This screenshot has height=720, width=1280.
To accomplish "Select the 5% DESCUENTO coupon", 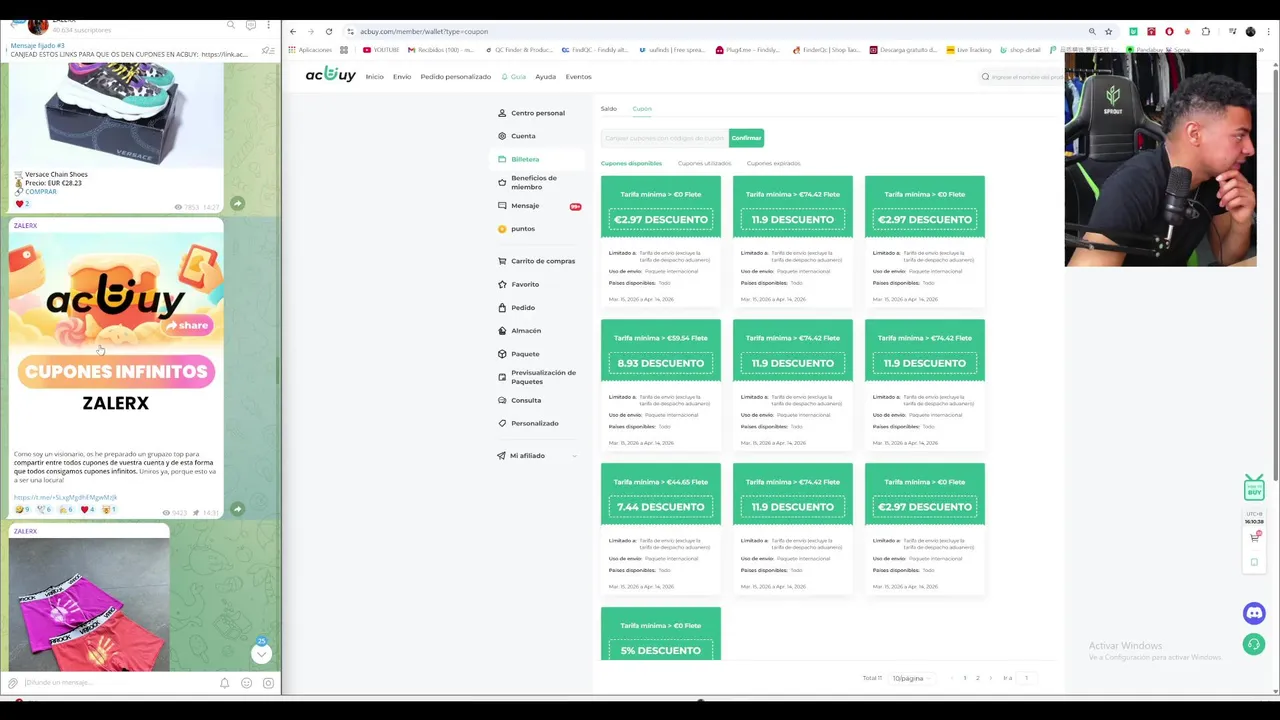I will point(660,634).
